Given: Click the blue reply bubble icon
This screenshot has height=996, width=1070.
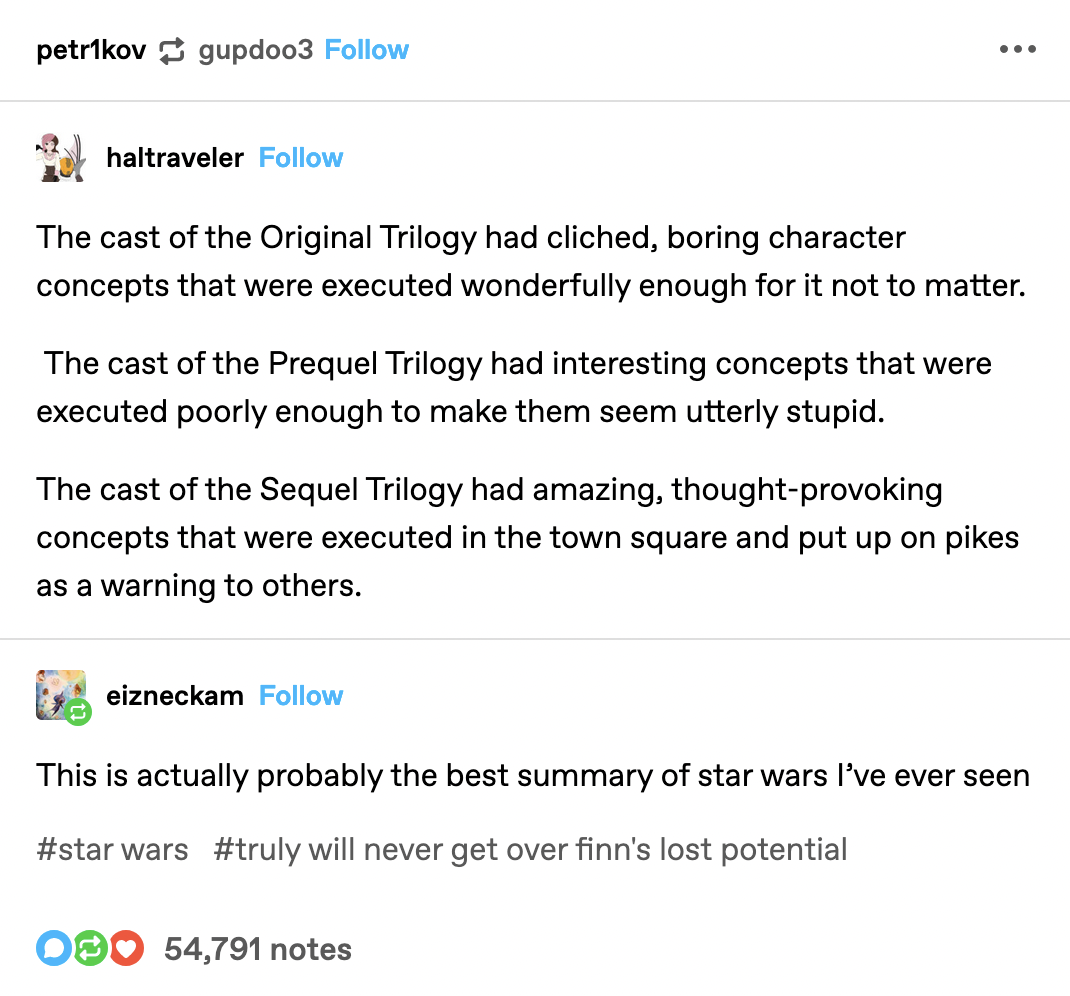Looking at the screenshot, I should coord(53,949).
